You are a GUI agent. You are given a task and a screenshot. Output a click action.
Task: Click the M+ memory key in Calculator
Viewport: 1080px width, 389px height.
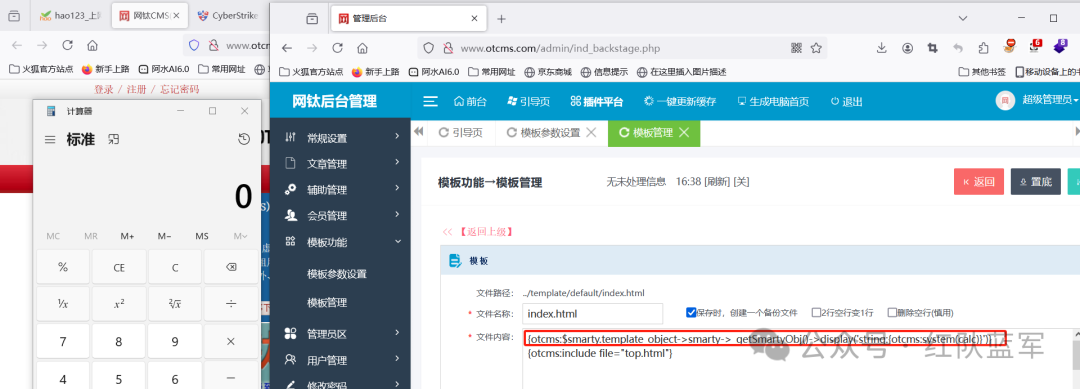coord(127,236)
